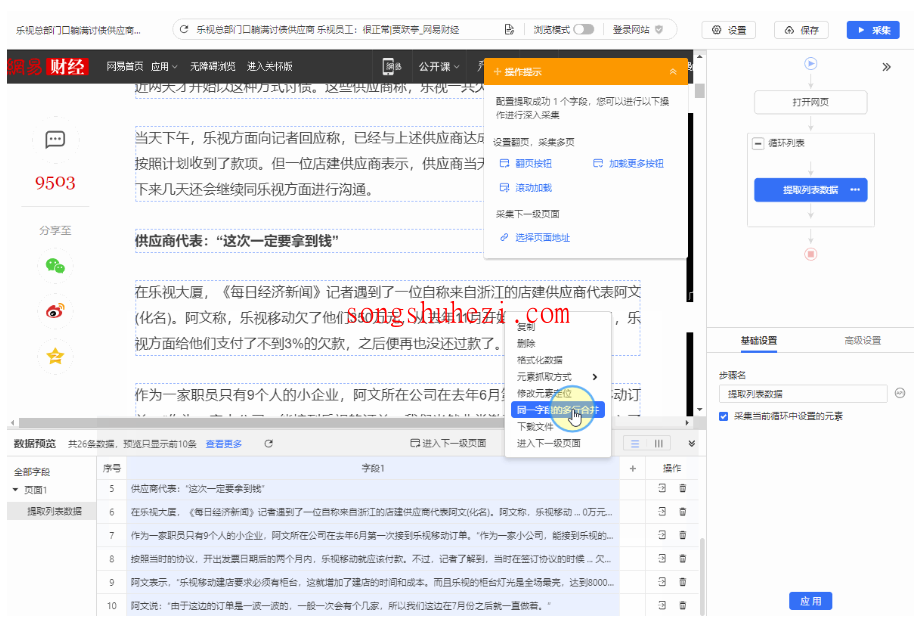Switch to the 高级设置 tab

pyautogui.click(x=862, y=340)
